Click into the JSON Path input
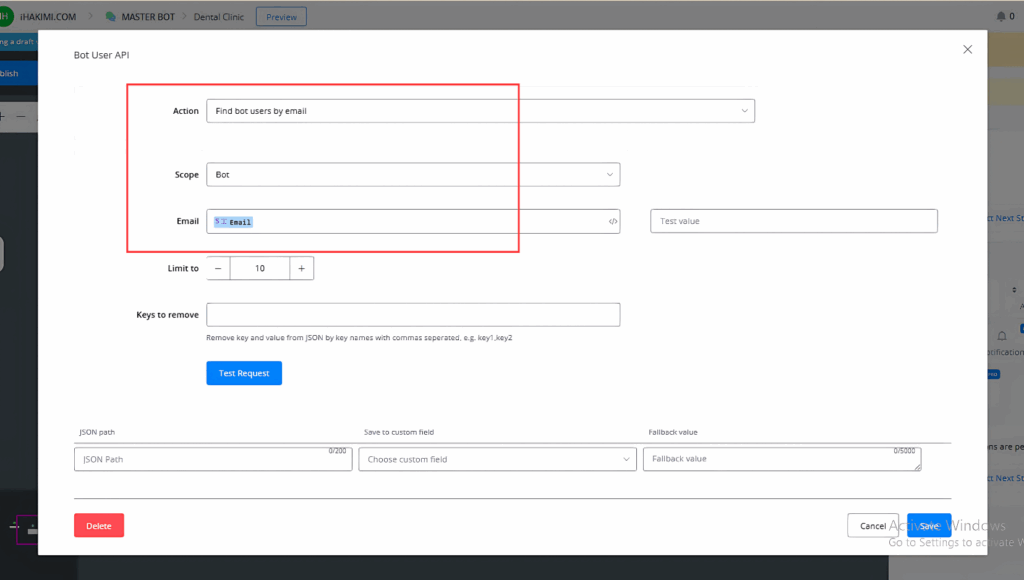Image resolution: width=1024 pixels, height=580 pixels. (x=211, y=459)
